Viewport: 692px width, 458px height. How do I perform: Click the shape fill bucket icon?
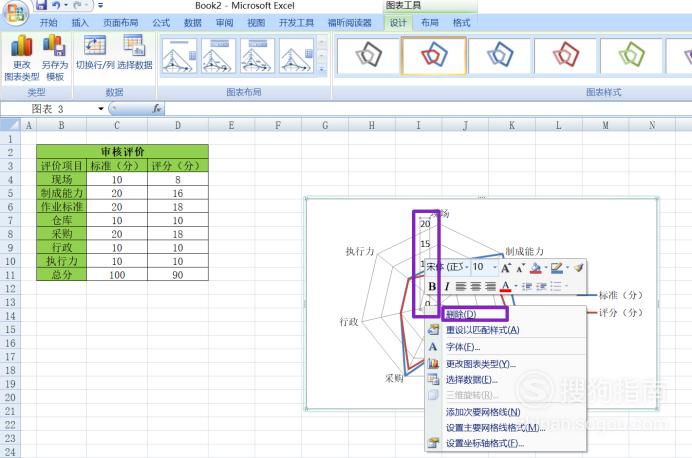[x=536, y=268]
